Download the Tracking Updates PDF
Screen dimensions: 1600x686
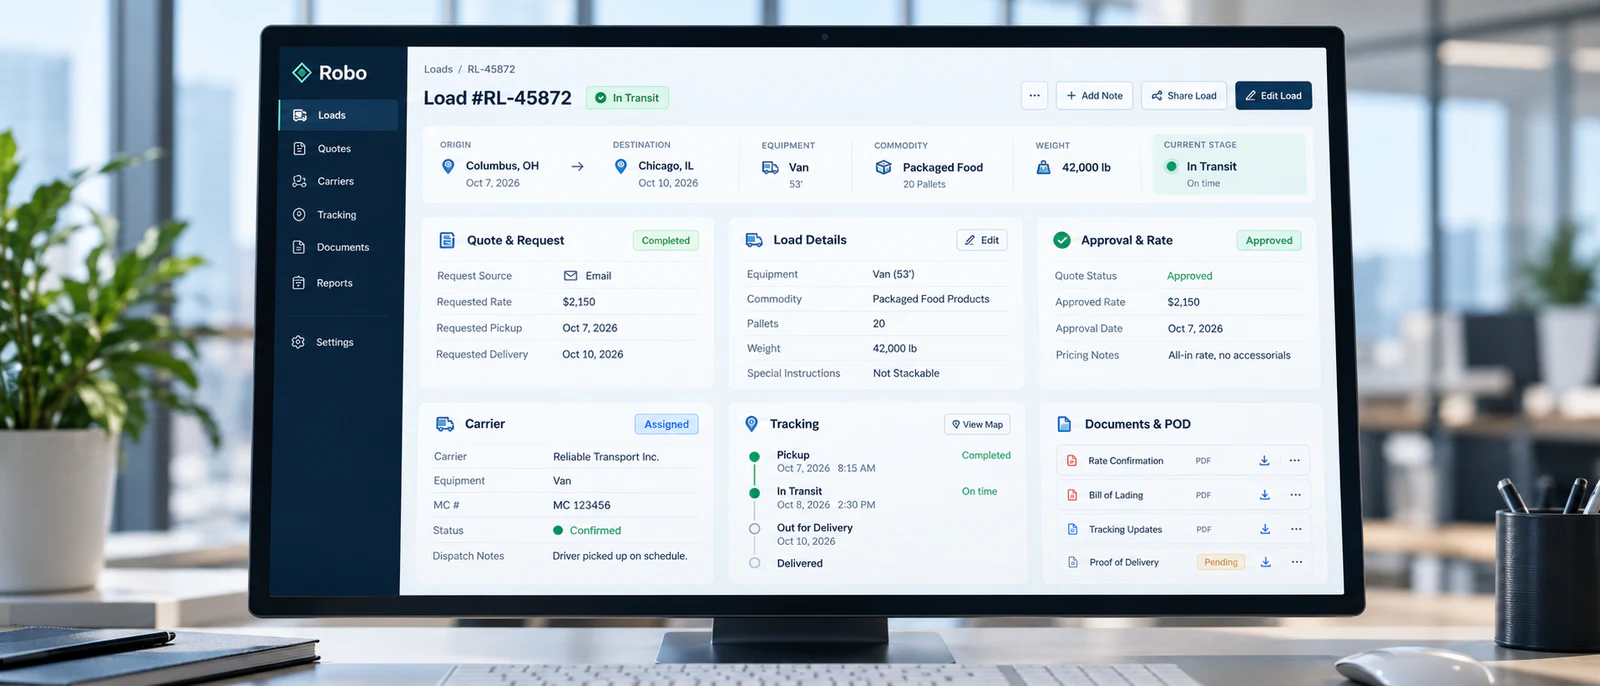[x=1265, y=530]
